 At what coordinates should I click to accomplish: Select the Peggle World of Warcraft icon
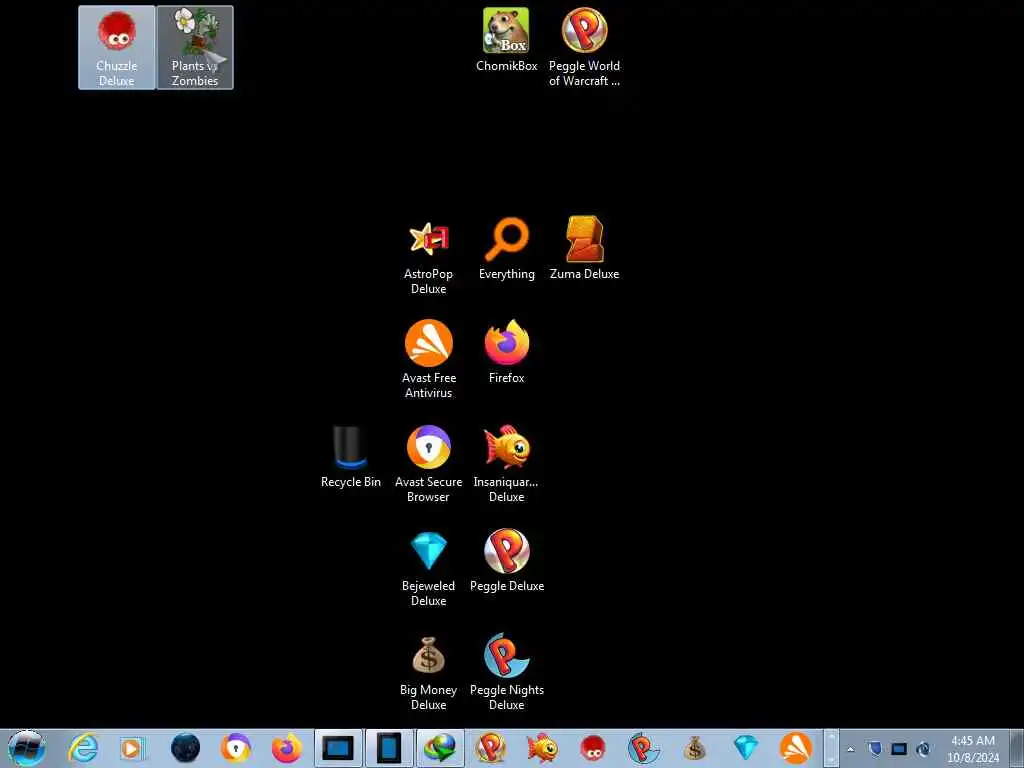pyautogui.click(x=584, y=47)
